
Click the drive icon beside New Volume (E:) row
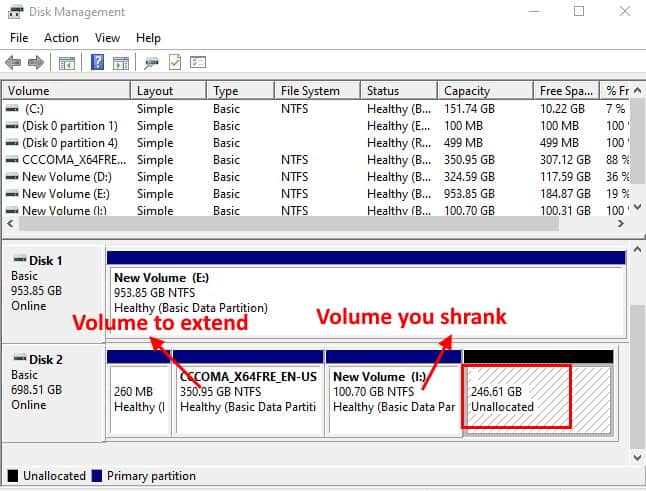pos(12,194)
